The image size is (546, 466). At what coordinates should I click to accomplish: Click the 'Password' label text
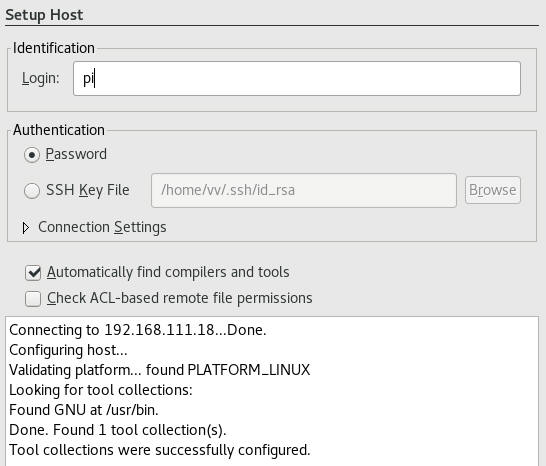(x=76, y=154)
